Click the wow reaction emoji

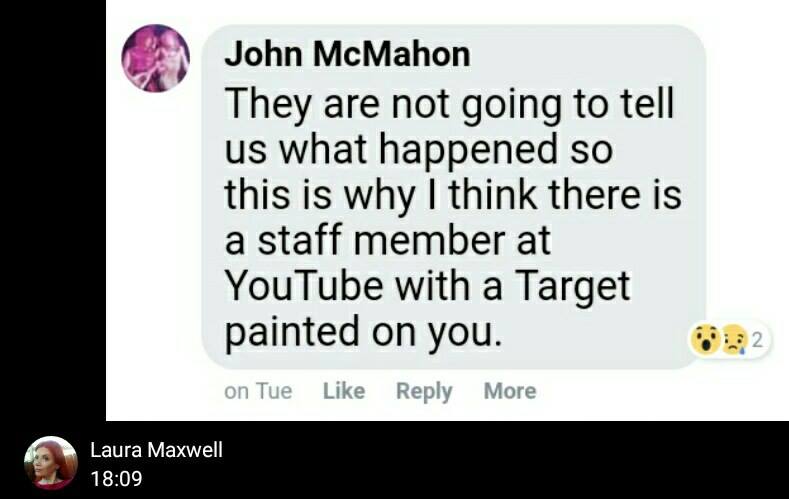tap(706, 340)
